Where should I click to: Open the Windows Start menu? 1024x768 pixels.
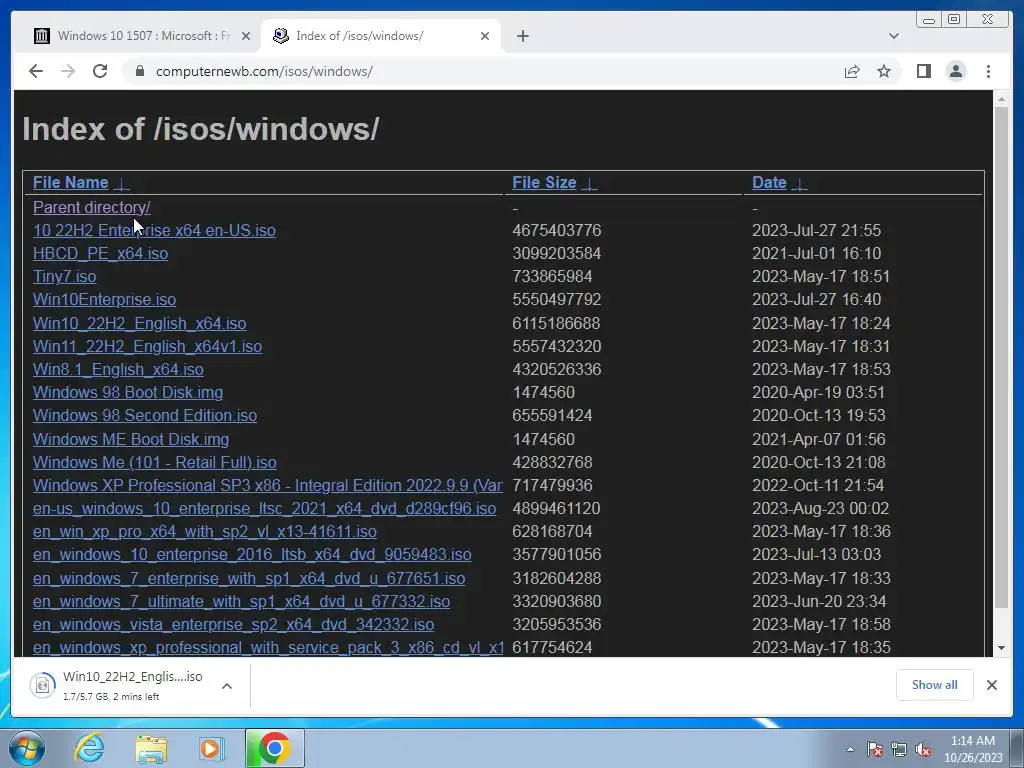coord(26,748)
